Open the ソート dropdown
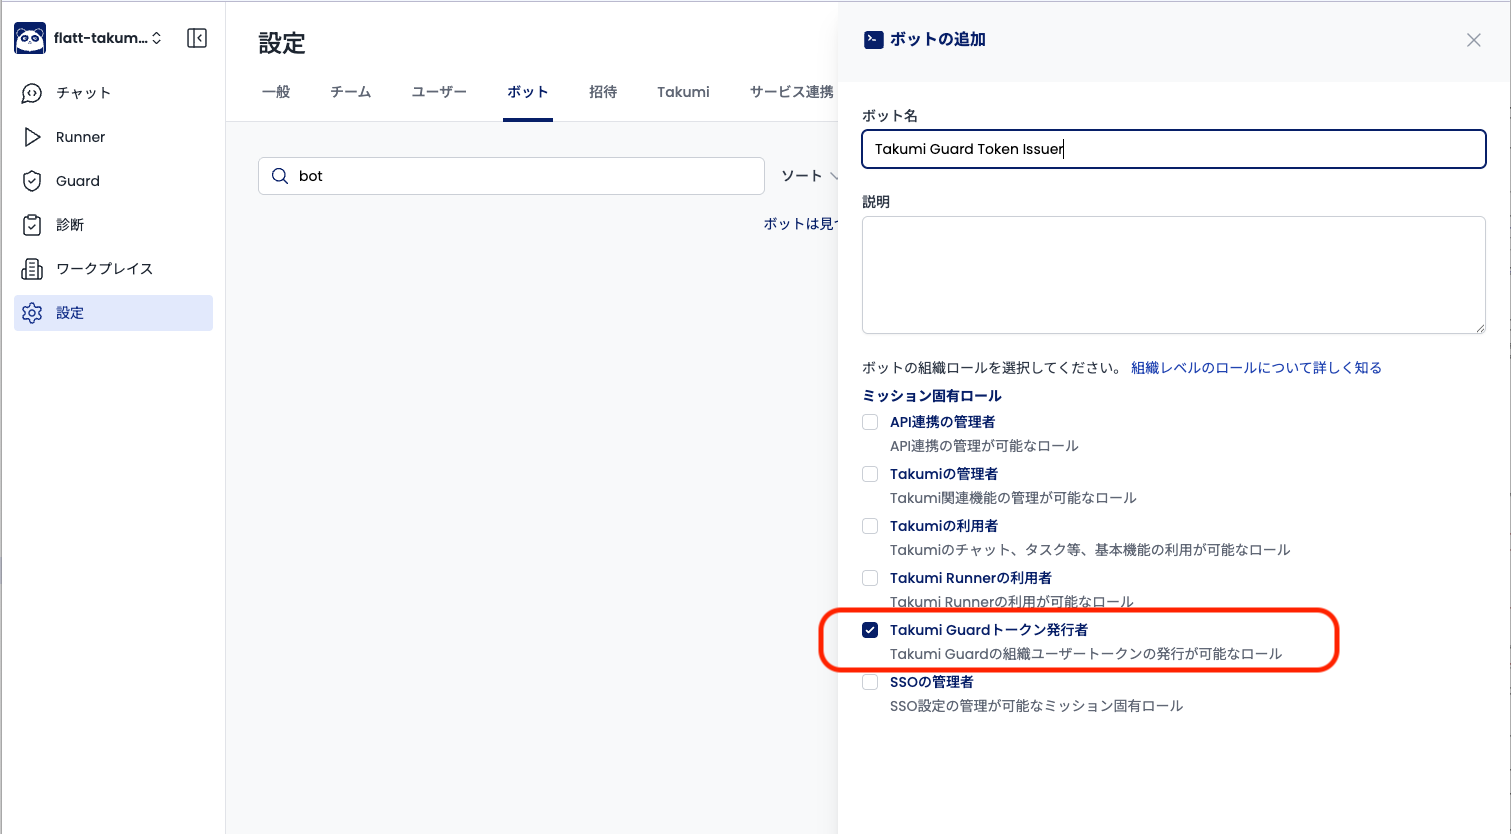 pyautogui.click(x=807, y=176)
